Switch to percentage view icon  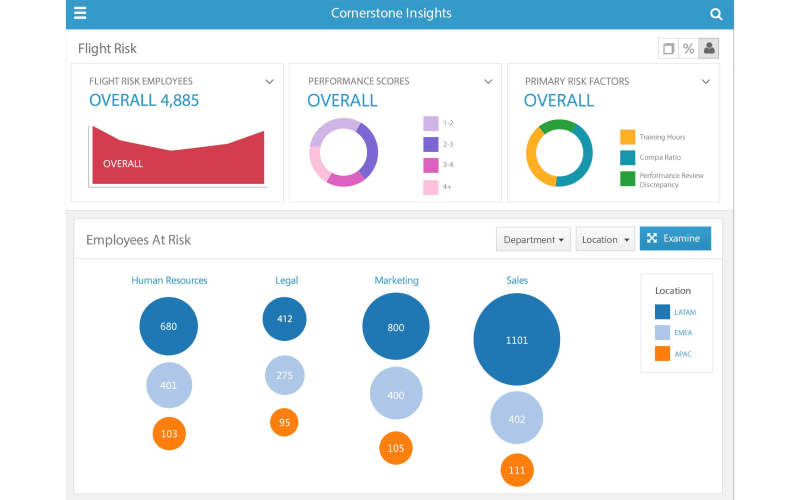click(x=688, y=48)
